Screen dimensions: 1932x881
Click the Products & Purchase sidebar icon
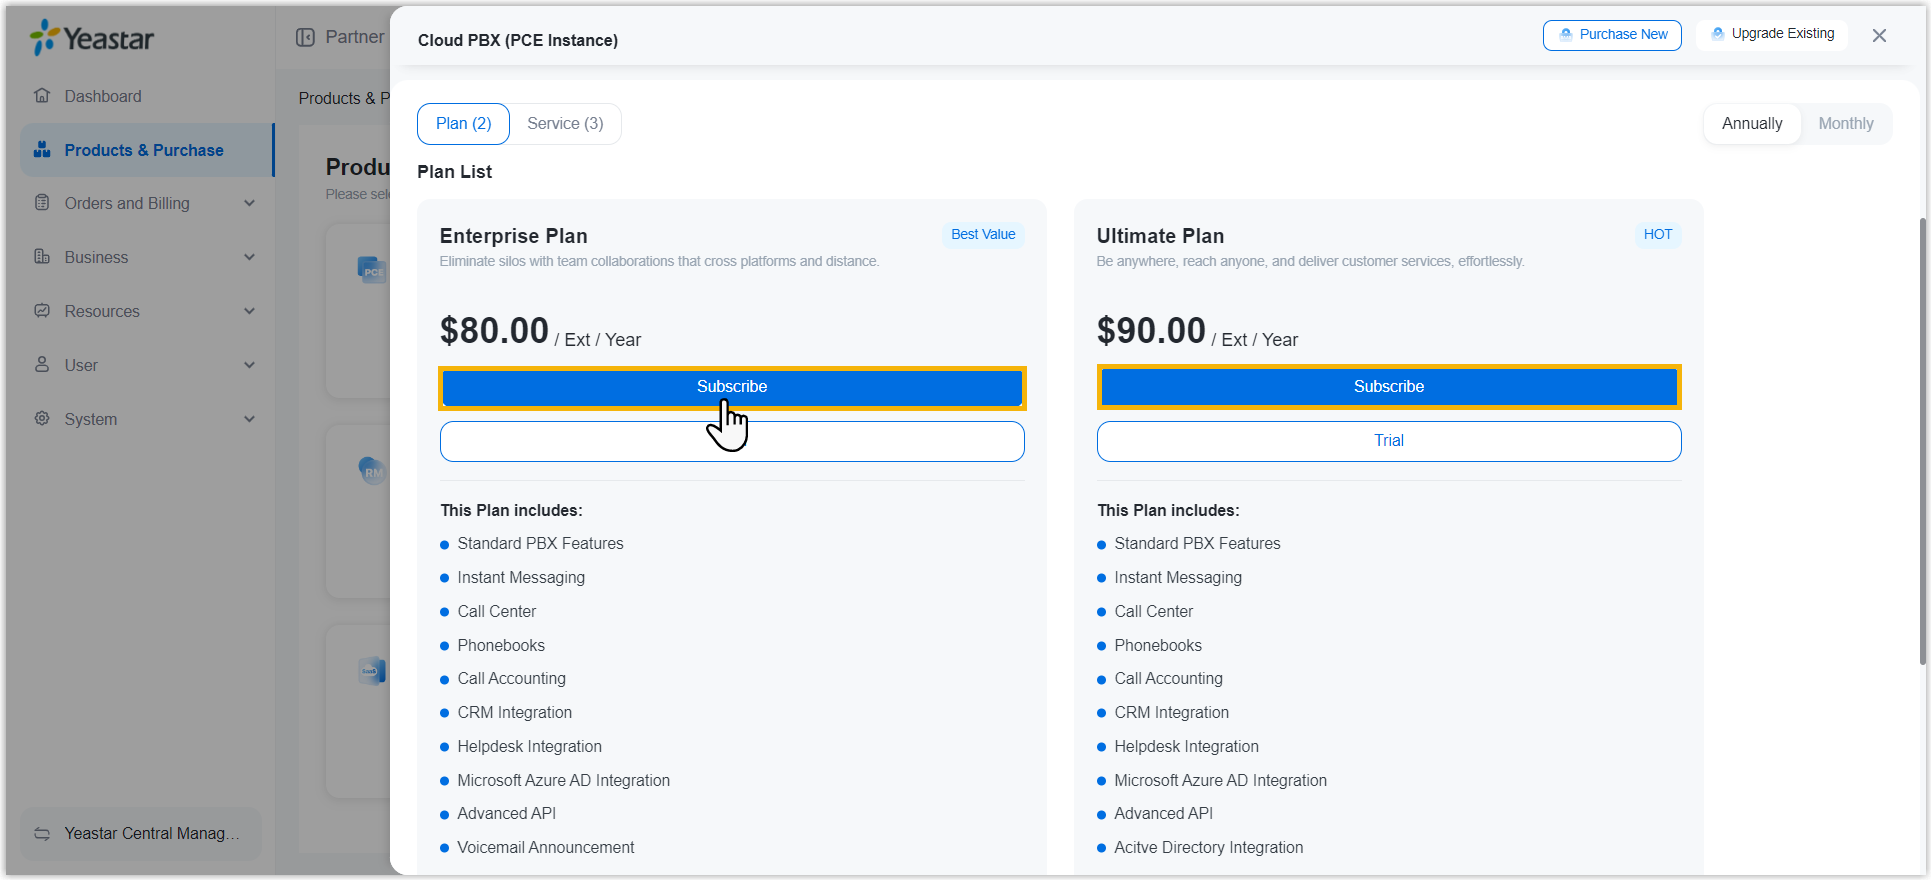[42, 150]
